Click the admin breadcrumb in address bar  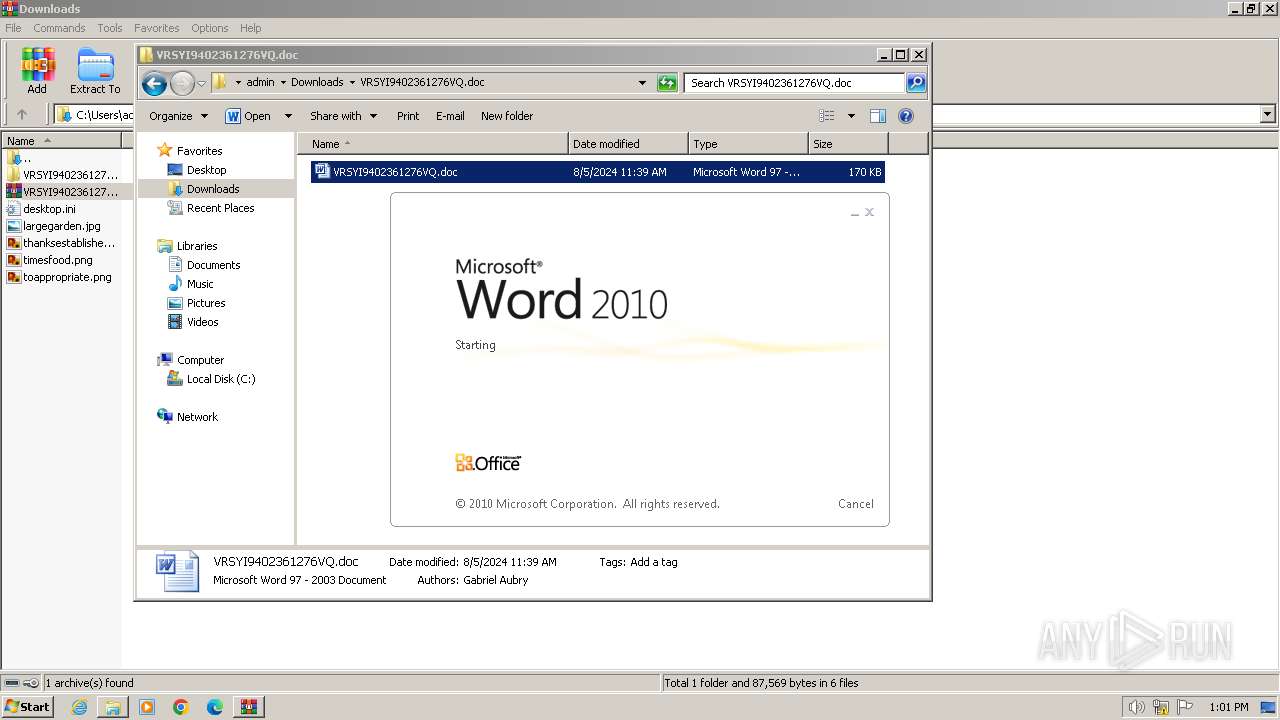pyautogui.click(x=260, y=83)
